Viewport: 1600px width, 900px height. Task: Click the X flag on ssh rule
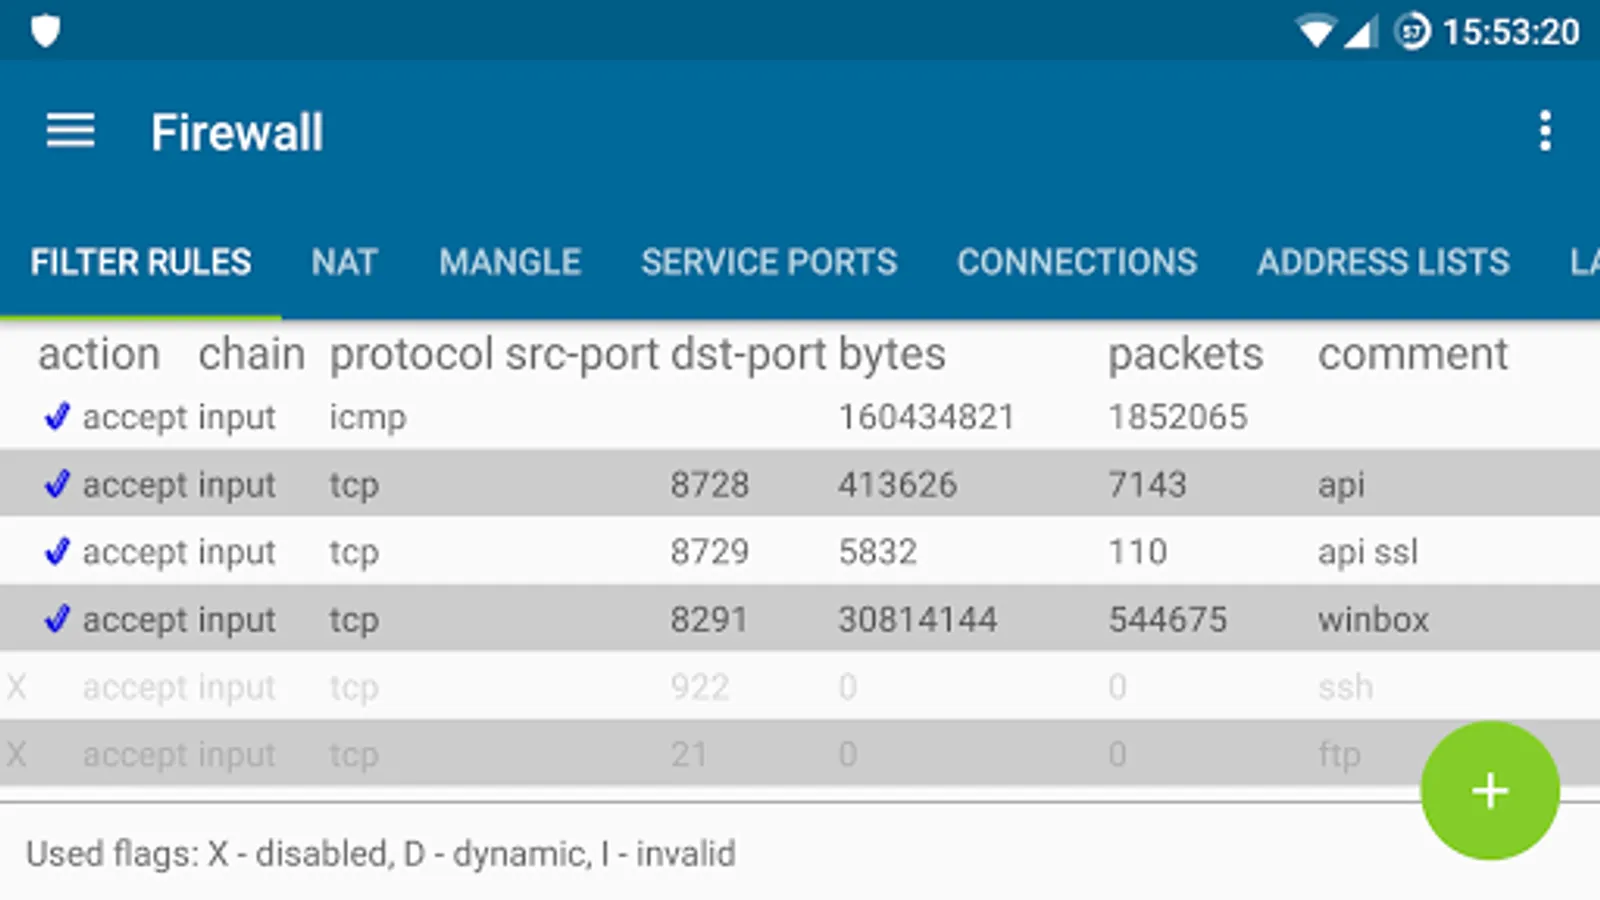[x=17, y=687]
